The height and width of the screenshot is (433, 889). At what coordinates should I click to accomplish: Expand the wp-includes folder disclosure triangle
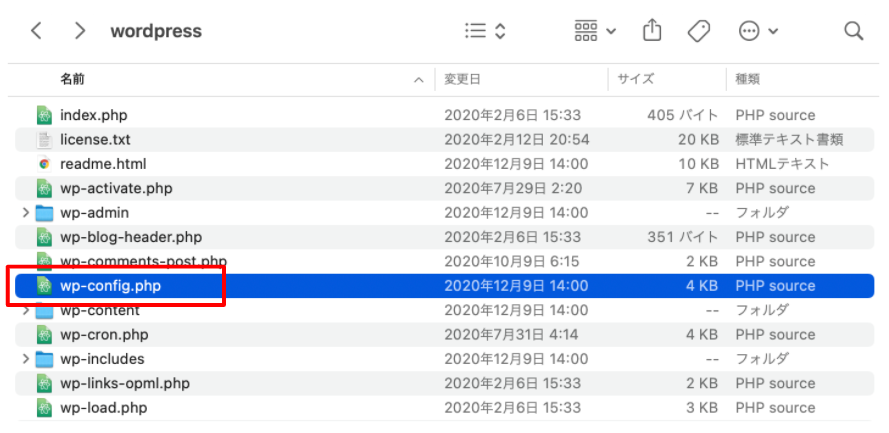pos(25,359)
